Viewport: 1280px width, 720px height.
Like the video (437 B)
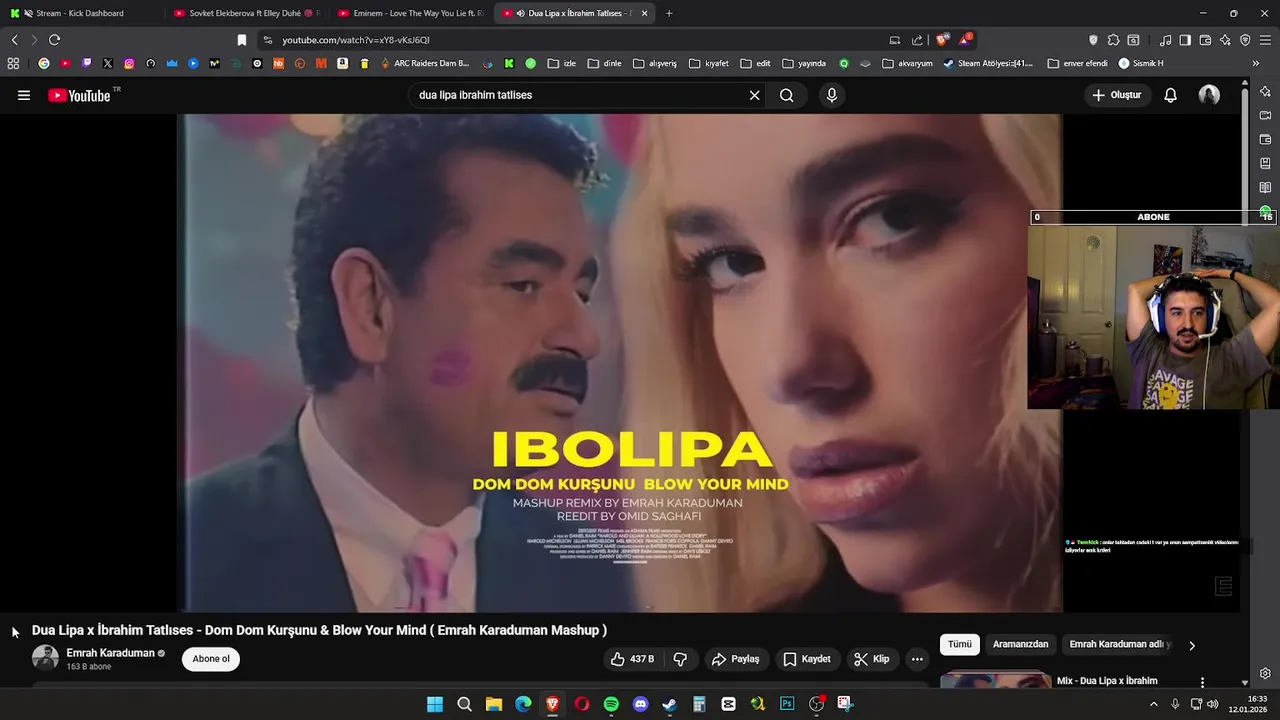pyautogui.click(x=633, y=659)
